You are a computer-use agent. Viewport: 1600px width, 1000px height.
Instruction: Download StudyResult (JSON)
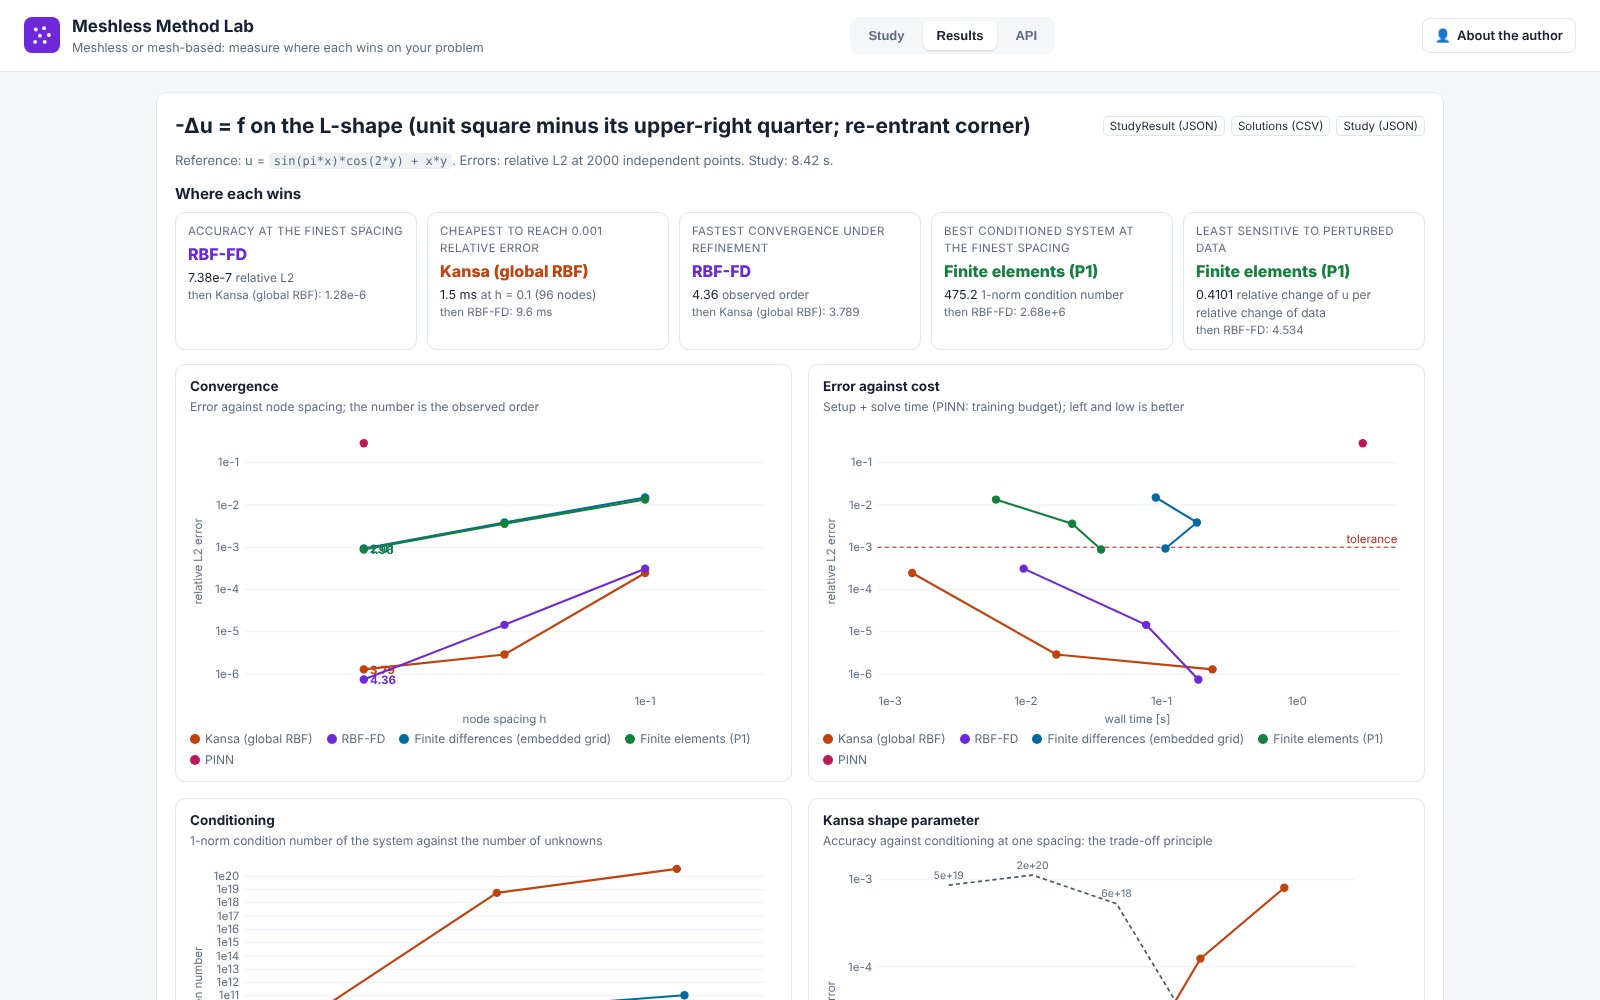click(x=1164, y=126)
